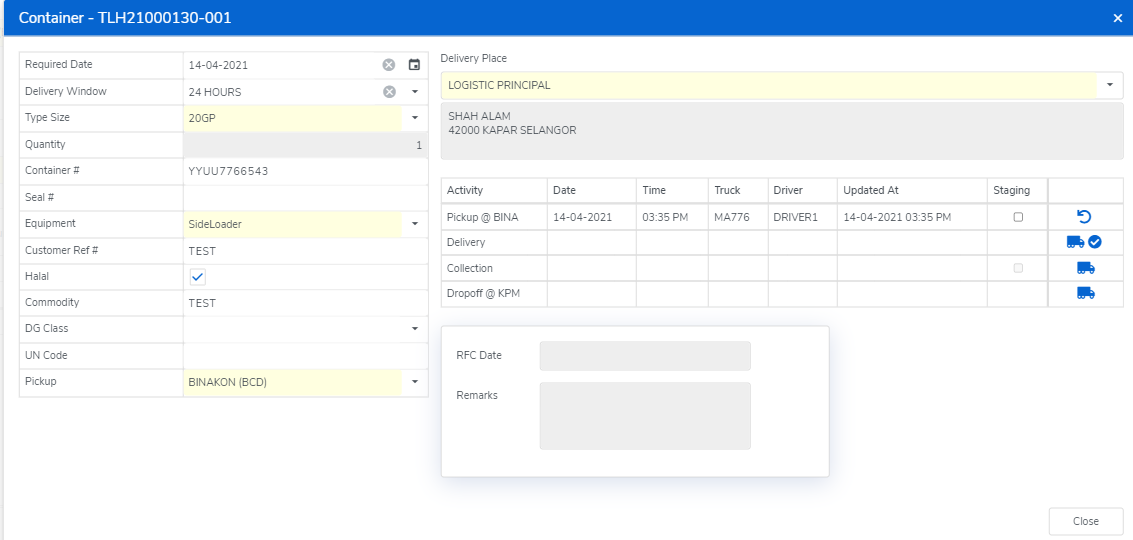Click the truck icon in Collection row

(1085, 268)
